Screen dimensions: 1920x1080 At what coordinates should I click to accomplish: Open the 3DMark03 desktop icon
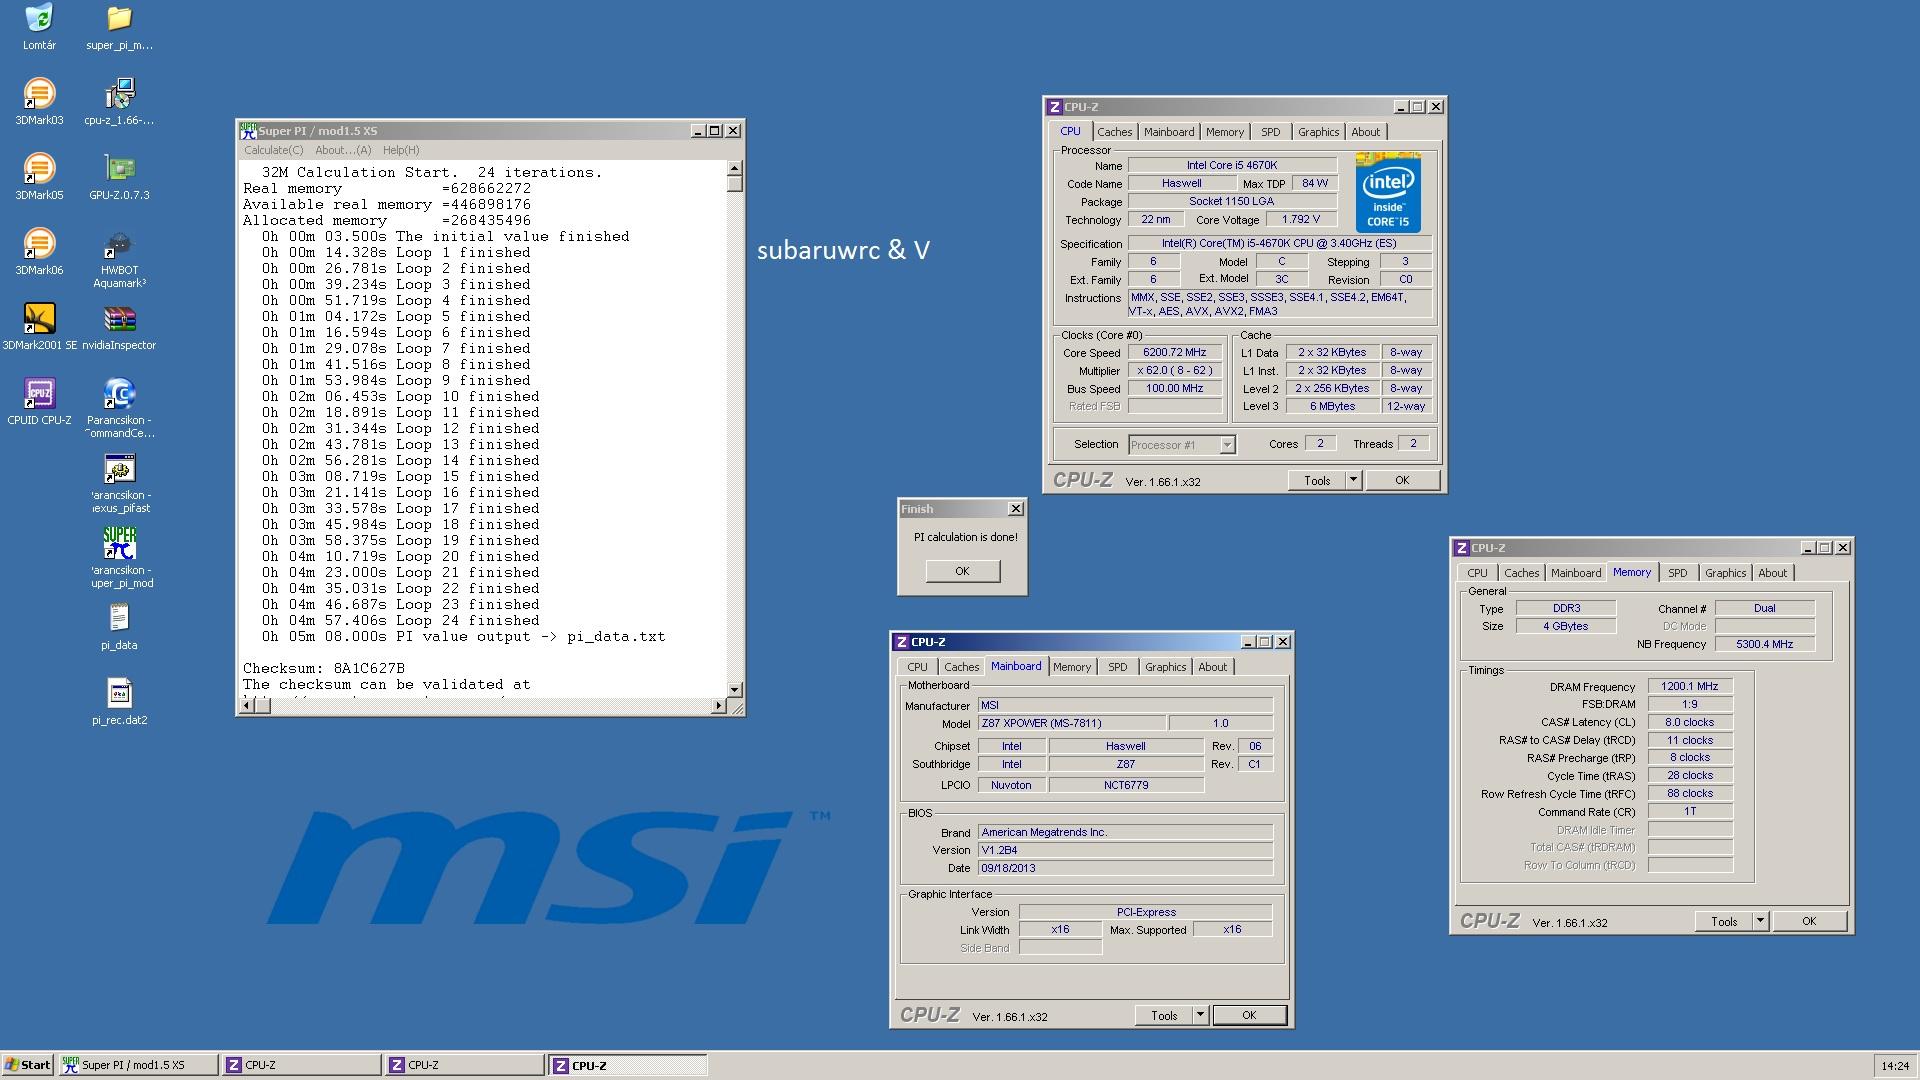39,94
